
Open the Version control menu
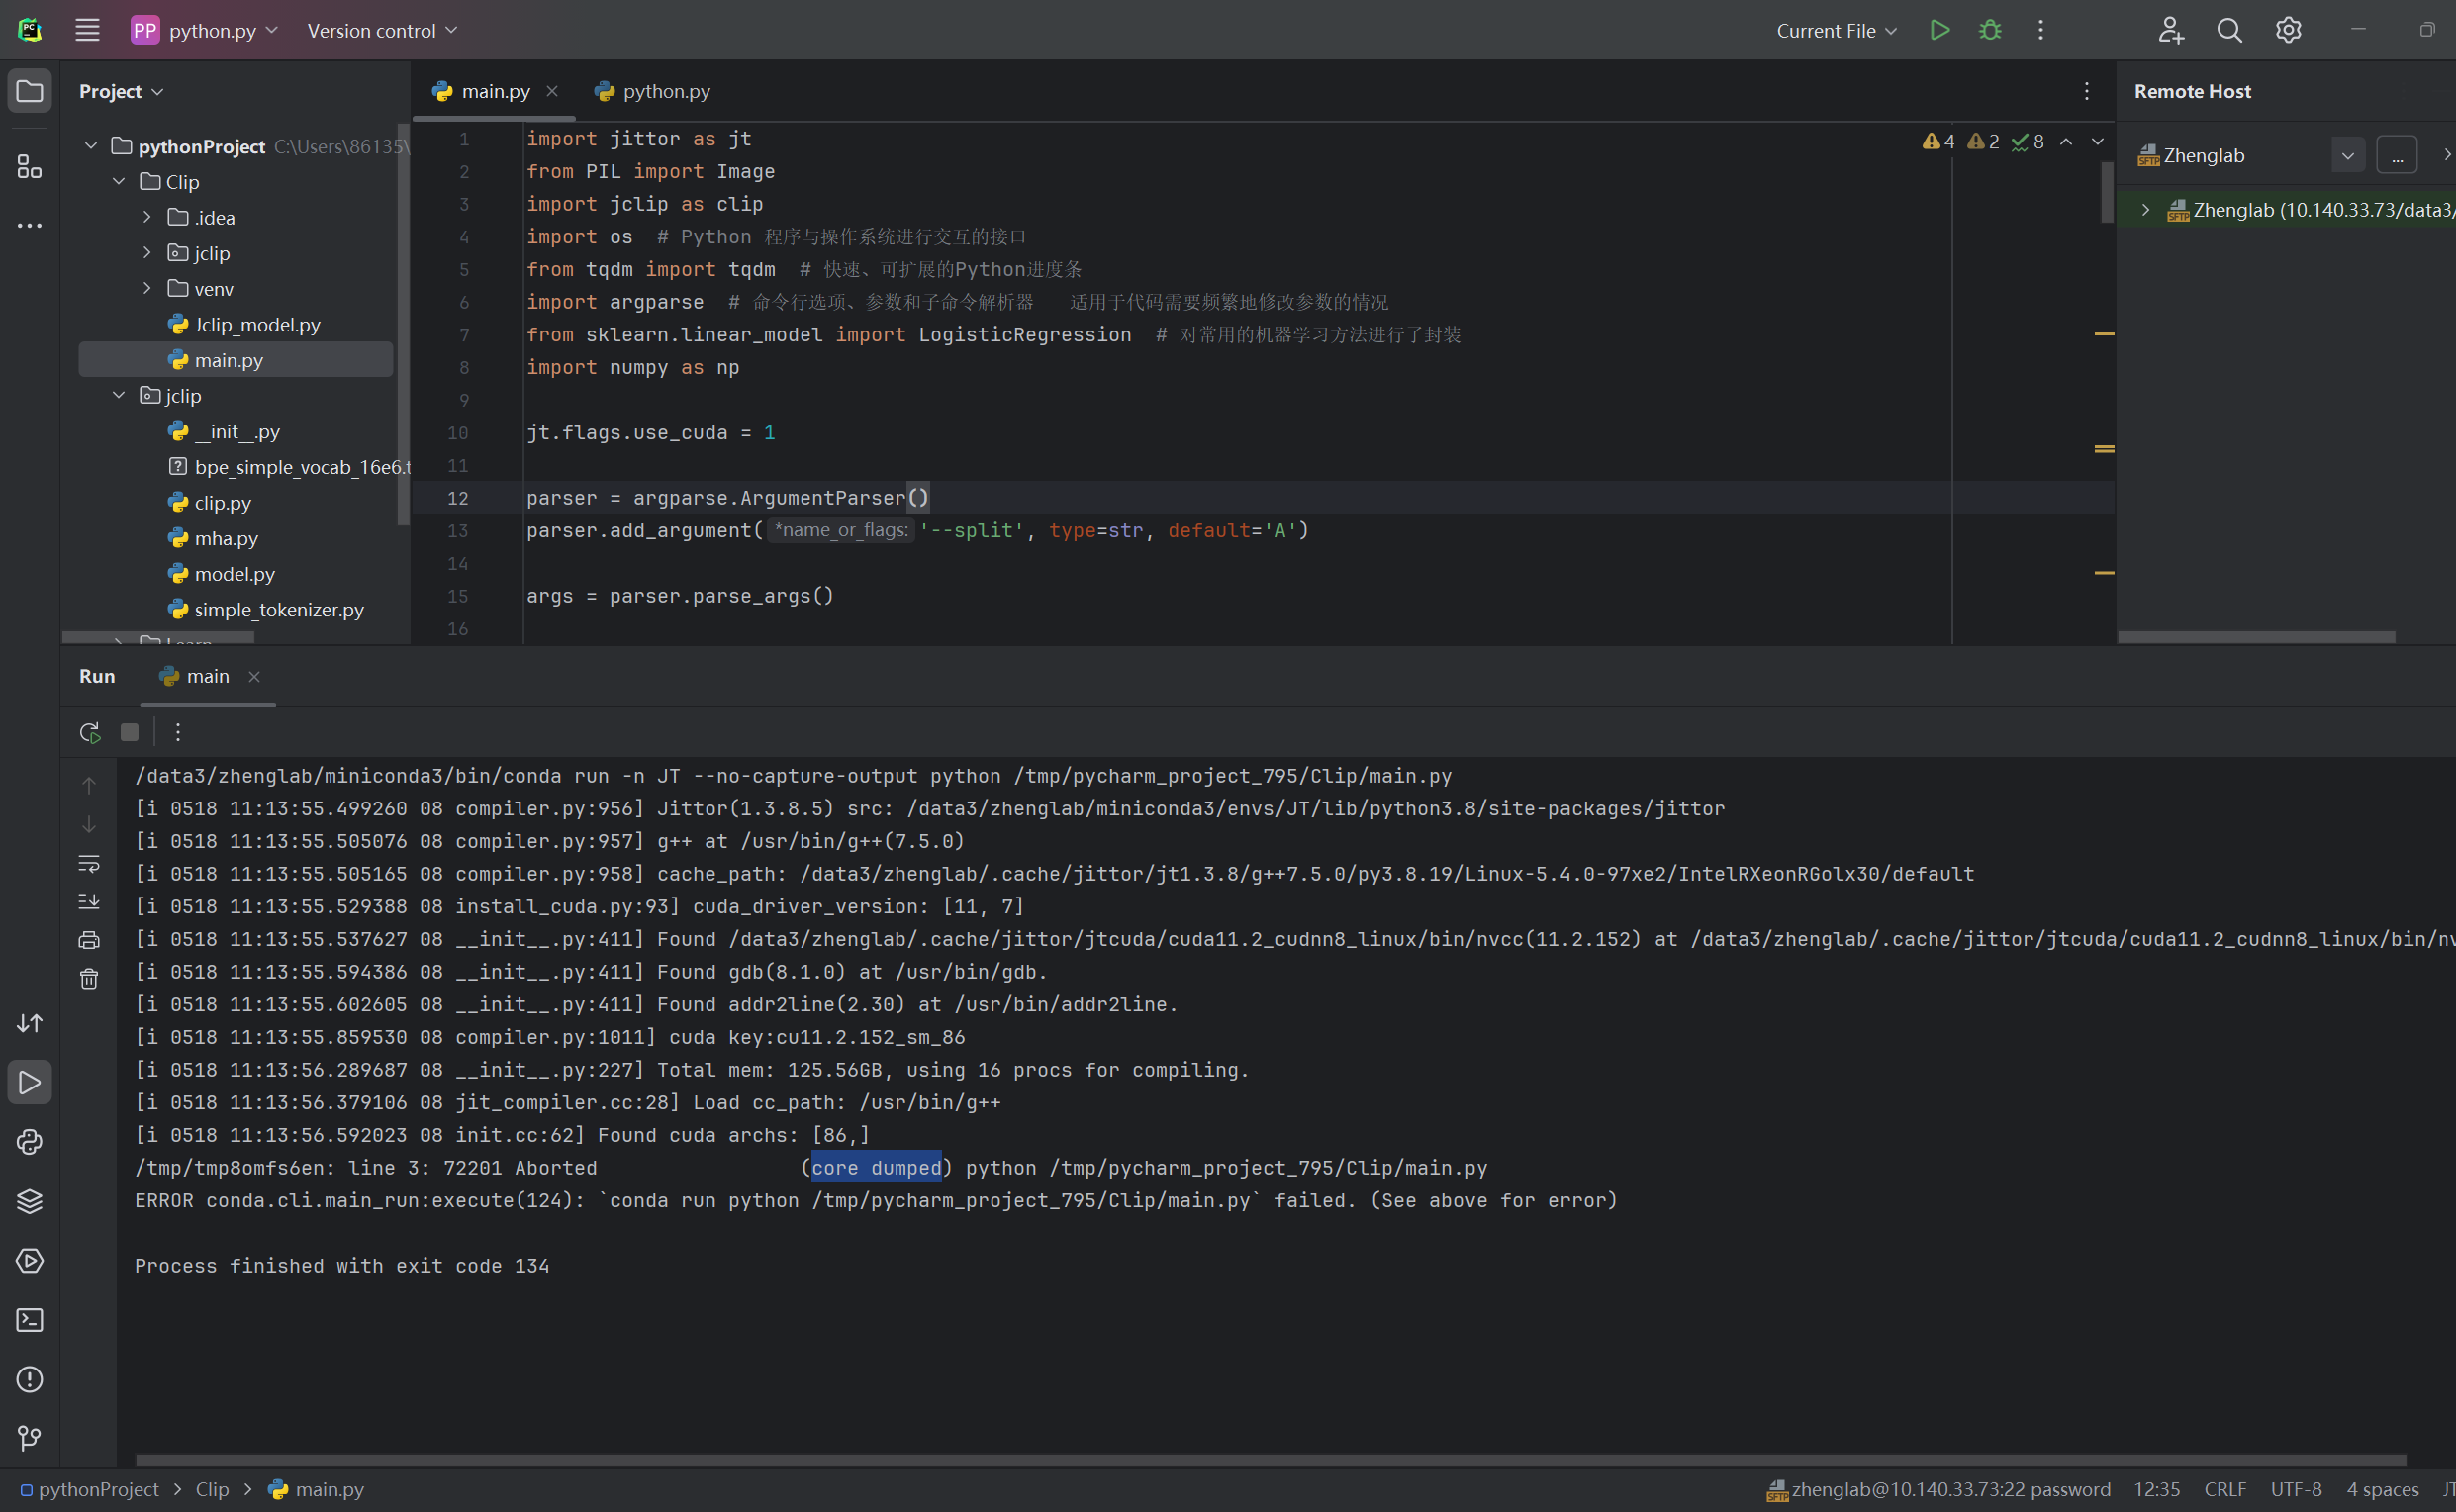click(x=381, y=31)
